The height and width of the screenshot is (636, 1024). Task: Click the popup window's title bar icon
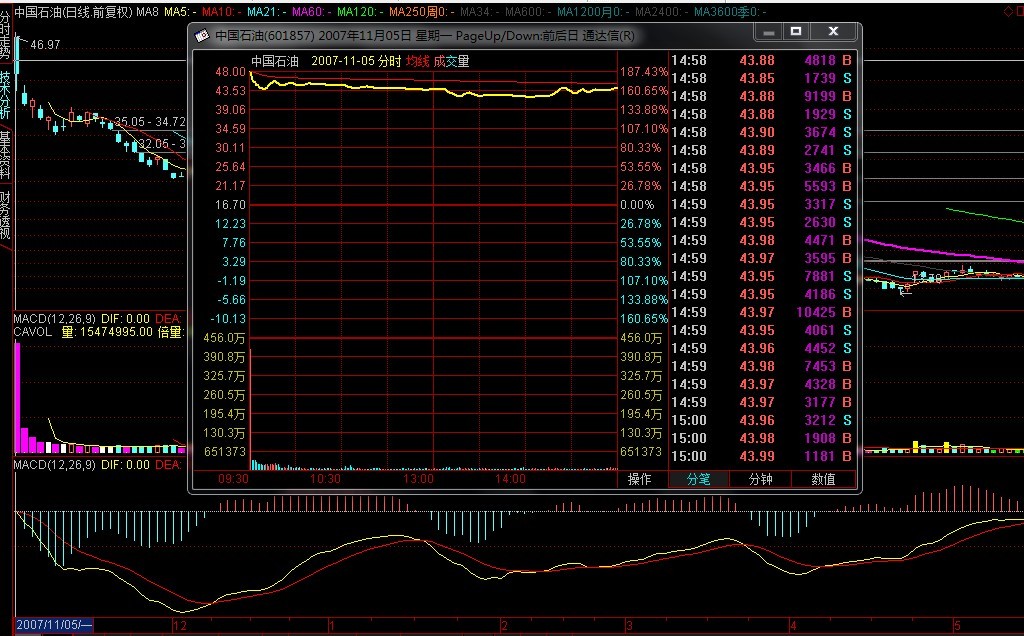click(202, 35)
